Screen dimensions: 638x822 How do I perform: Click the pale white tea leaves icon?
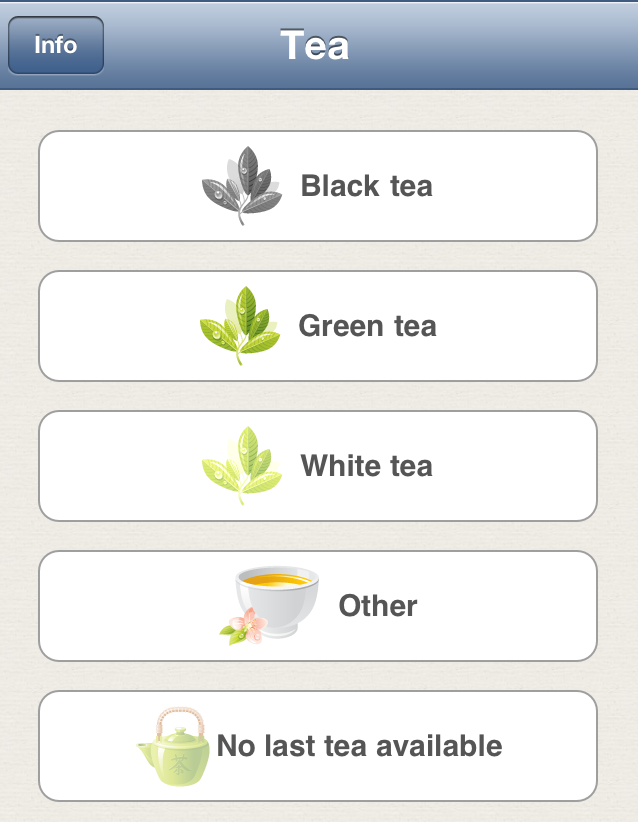point(242,466)
